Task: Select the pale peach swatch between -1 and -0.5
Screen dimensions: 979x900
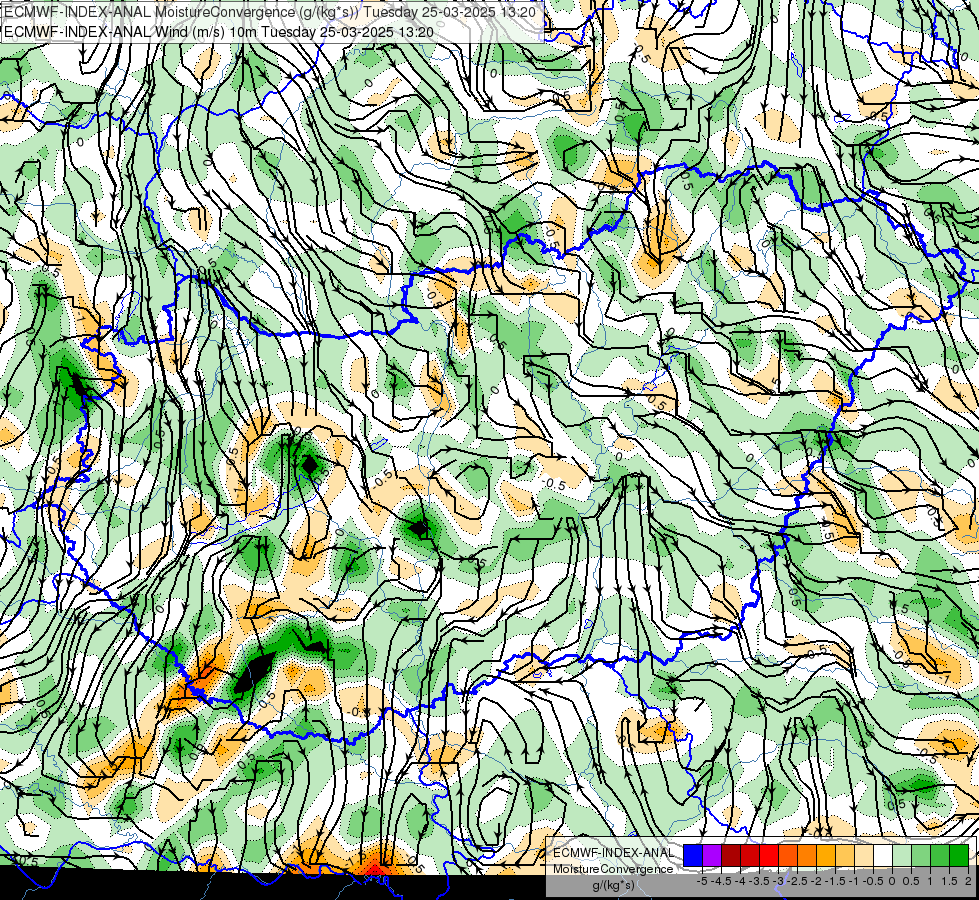Action: tap(863, 856)
